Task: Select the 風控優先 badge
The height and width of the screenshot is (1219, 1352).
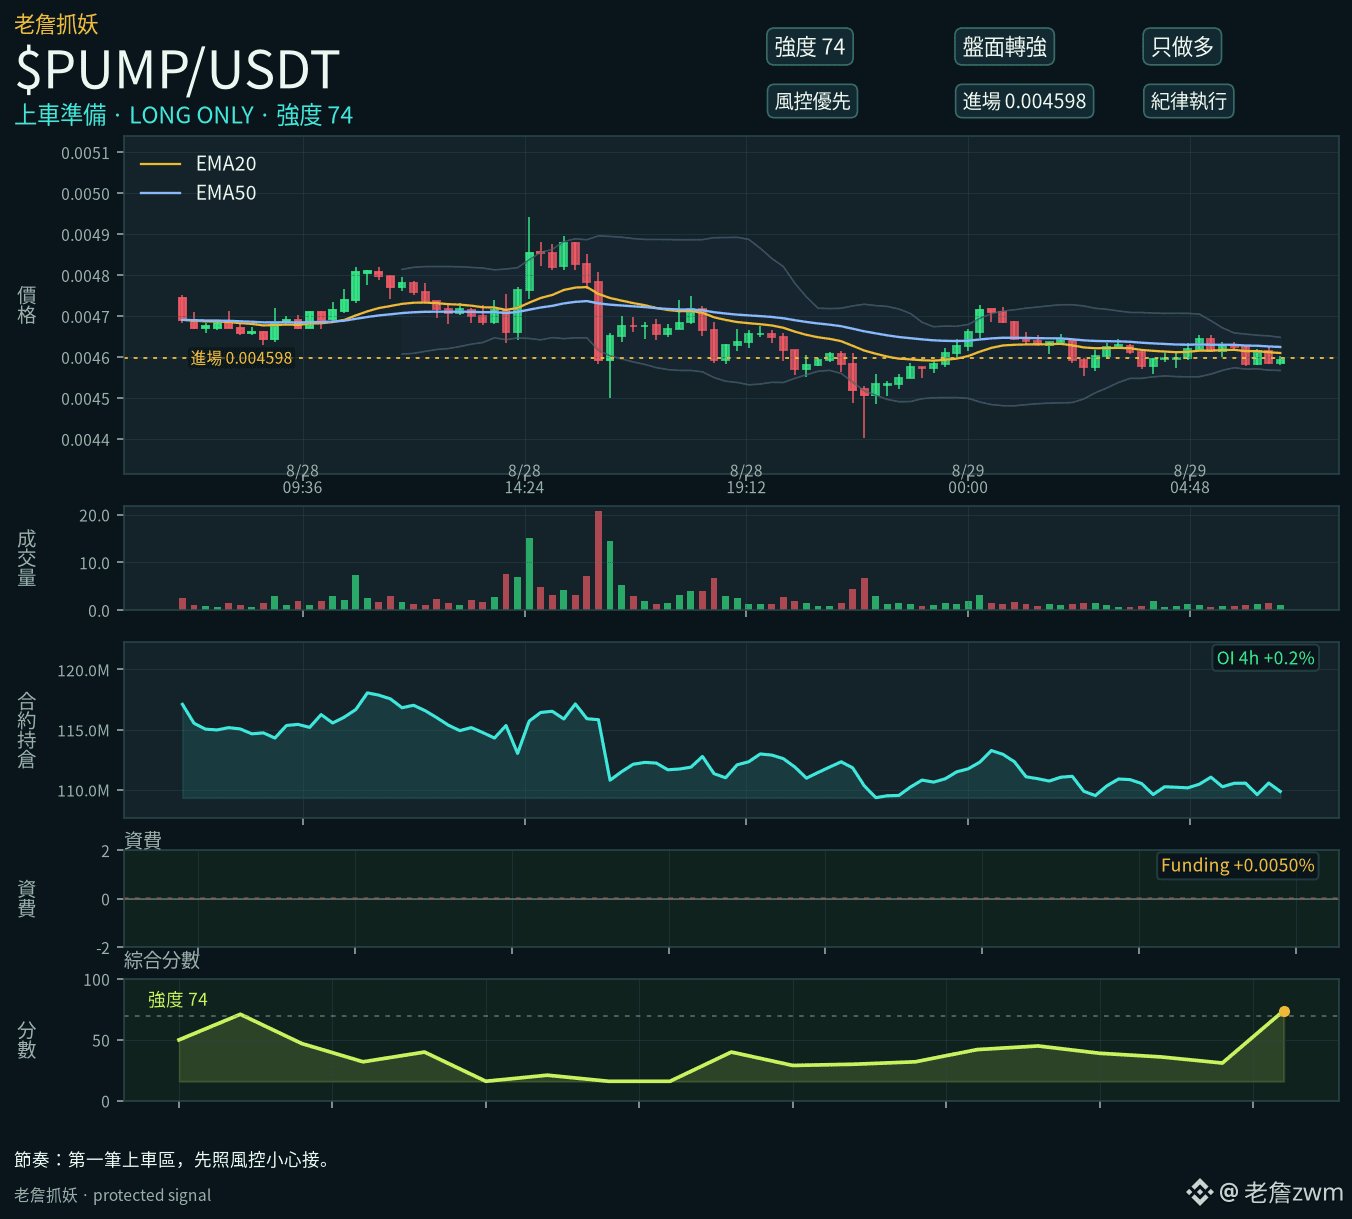Action: point(812,101)
